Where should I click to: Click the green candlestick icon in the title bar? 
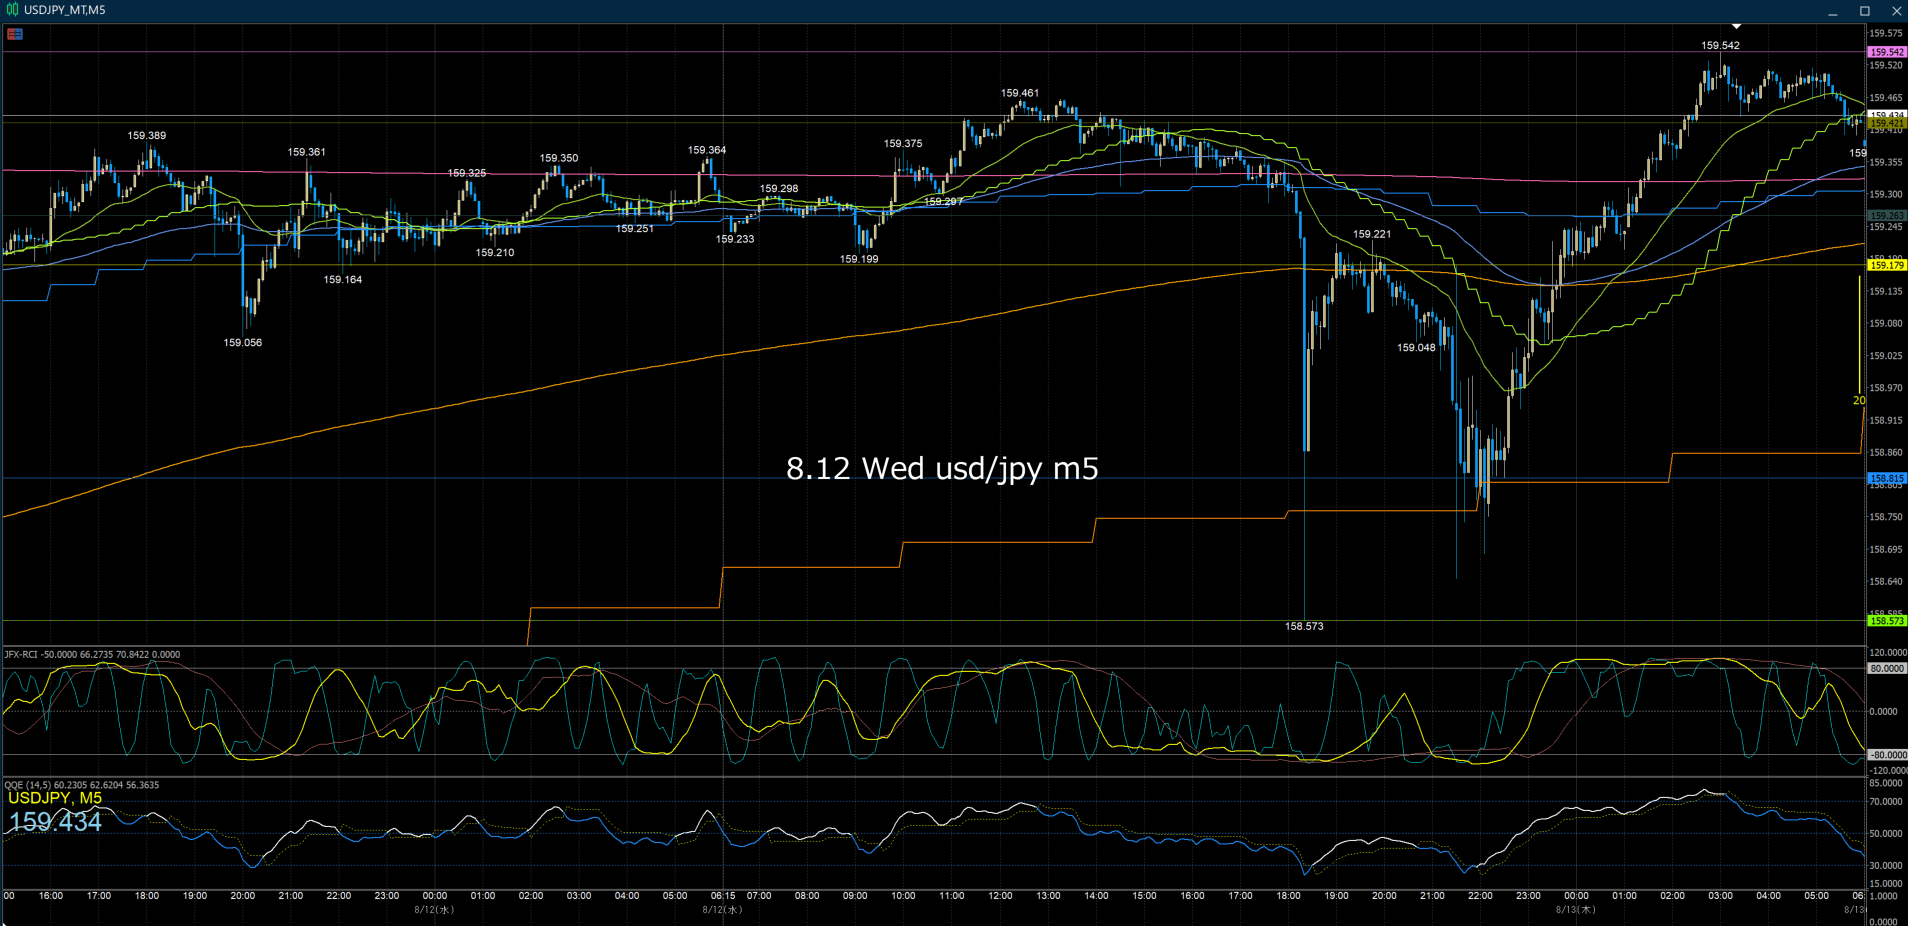[12, 10]
